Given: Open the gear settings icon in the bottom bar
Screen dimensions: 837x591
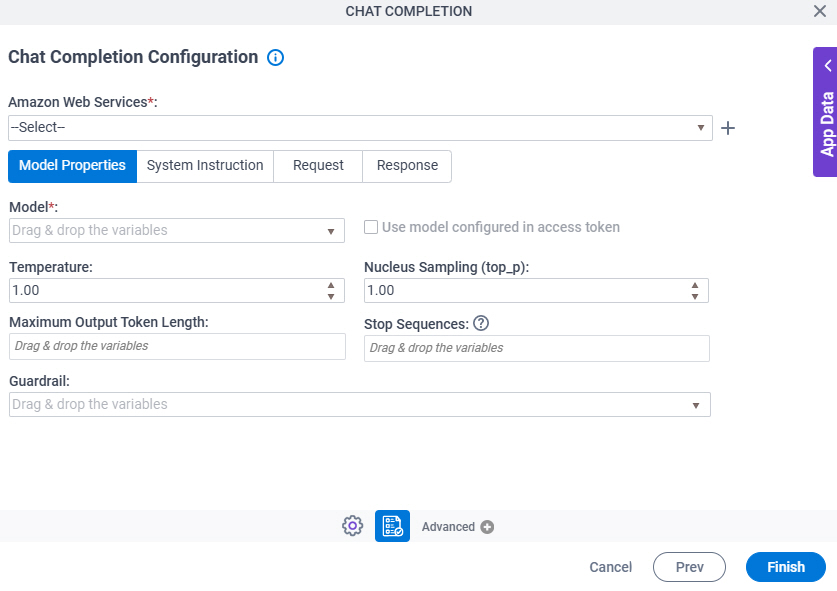Looking at the screenshot, I should (x=352, y=526).
